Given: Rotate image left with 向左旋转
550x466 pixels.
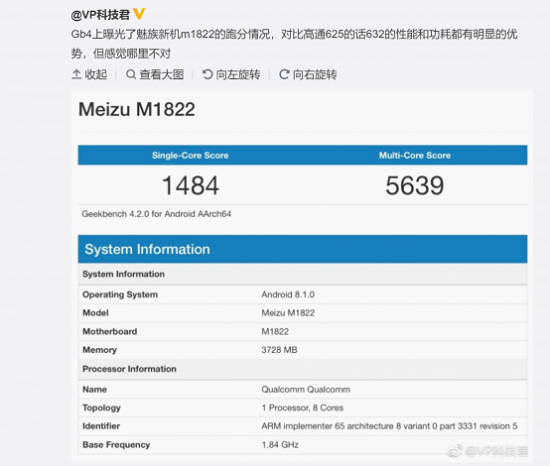Looking at the screenshot, I should tap(231, 74).
